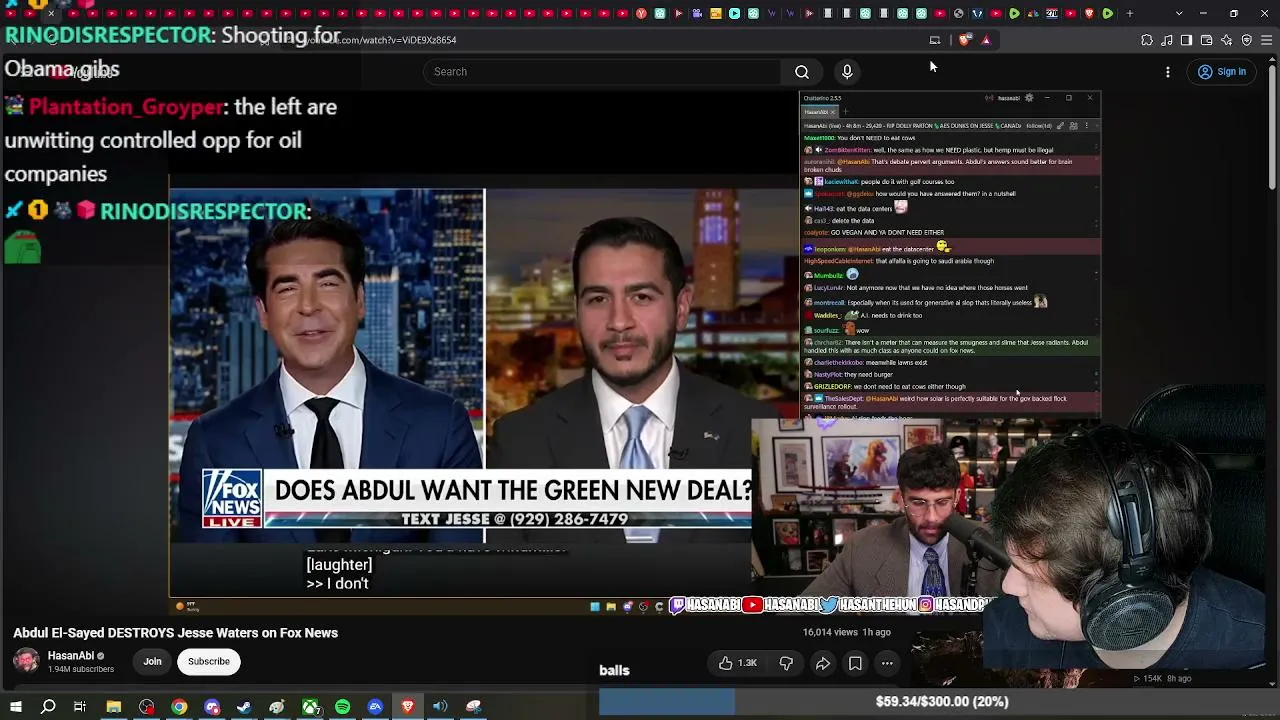
Task: Subscribe to the HasanAbi channel
Action: [209, 661]
